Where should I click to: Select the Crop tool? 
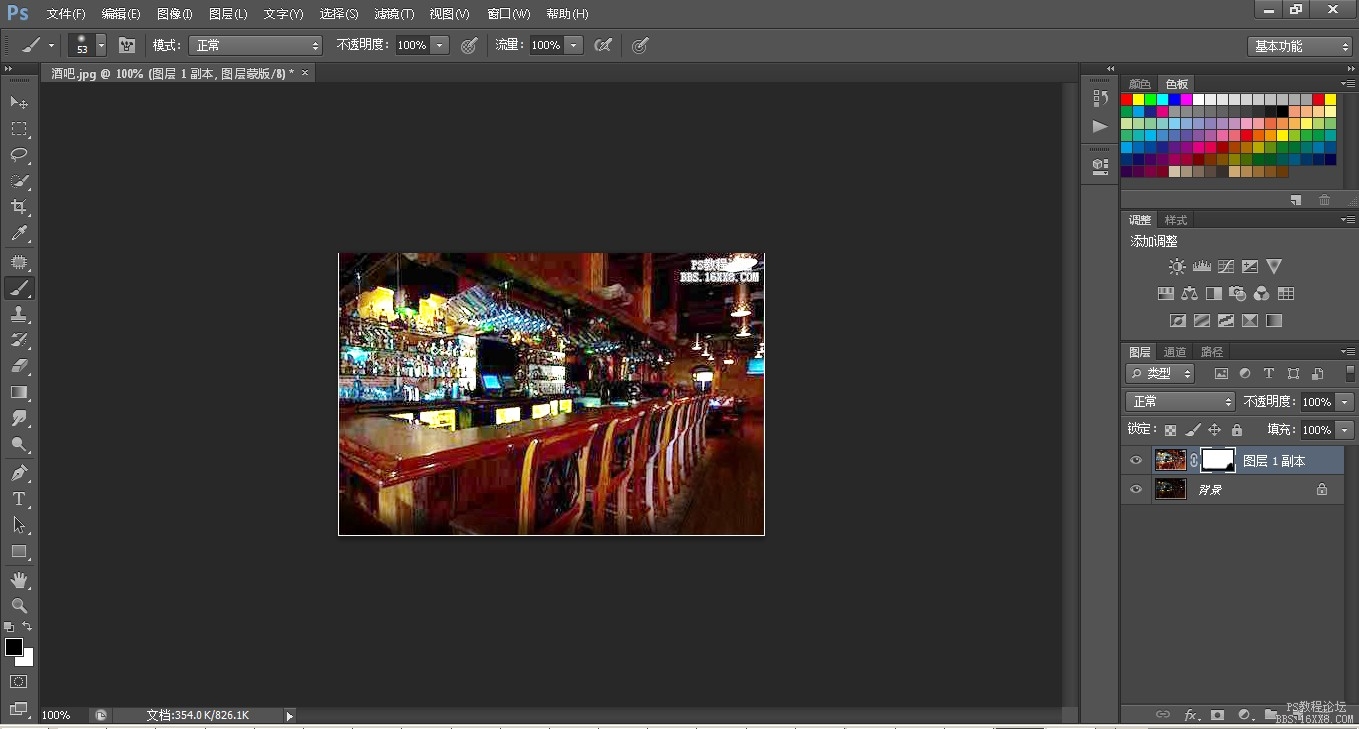pyautogui.click(x=19, y=207)
